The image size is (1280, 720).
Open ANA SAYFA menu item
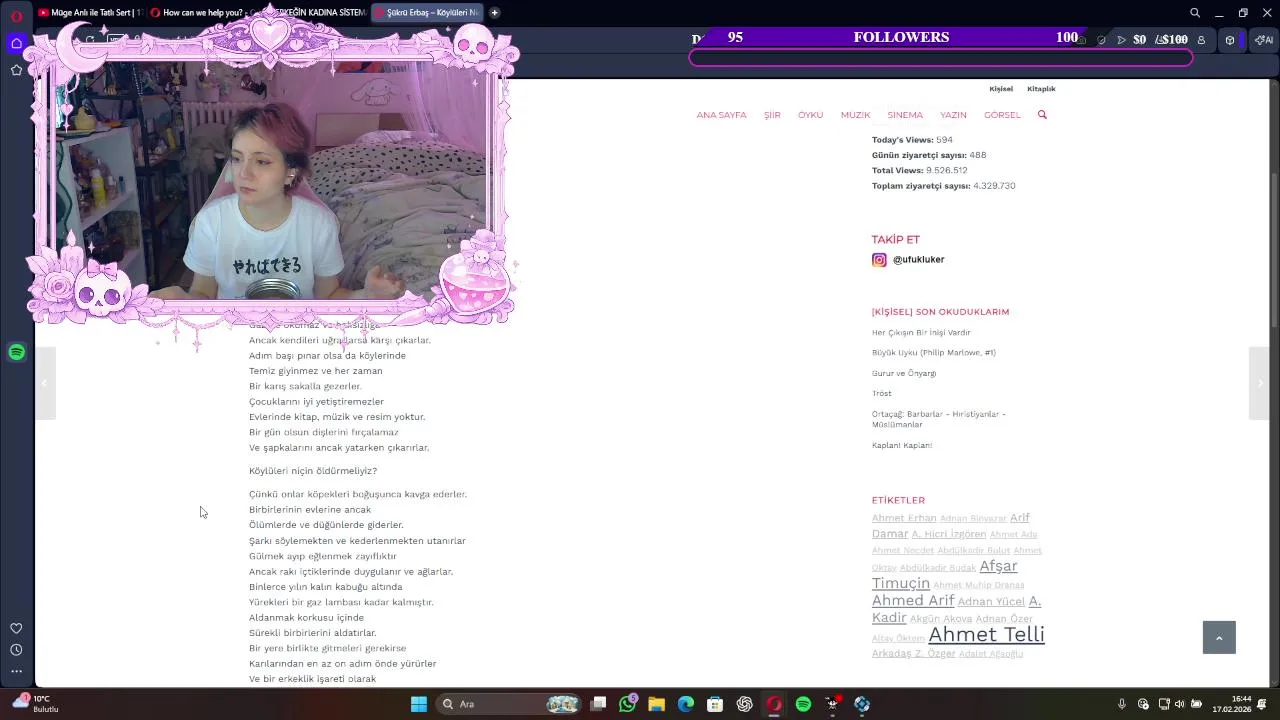coord(721,115)
